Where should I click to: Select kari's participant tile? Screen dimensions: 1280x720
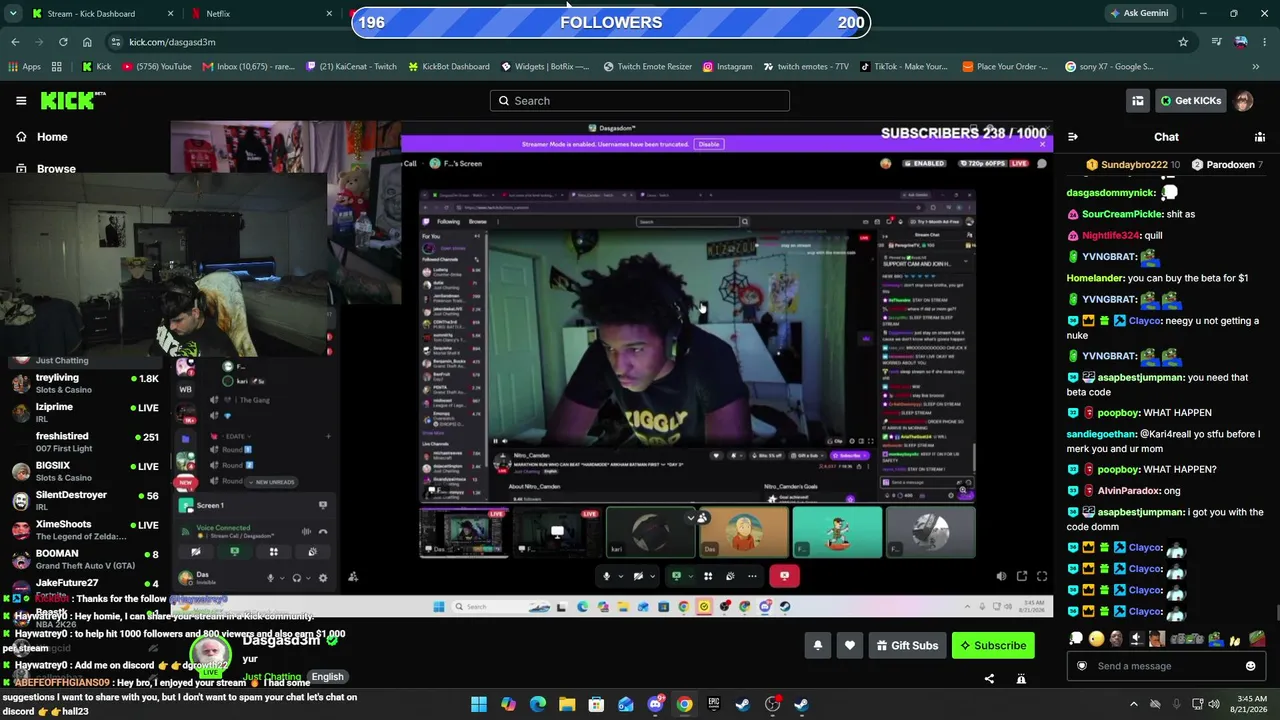pos(650,532)
